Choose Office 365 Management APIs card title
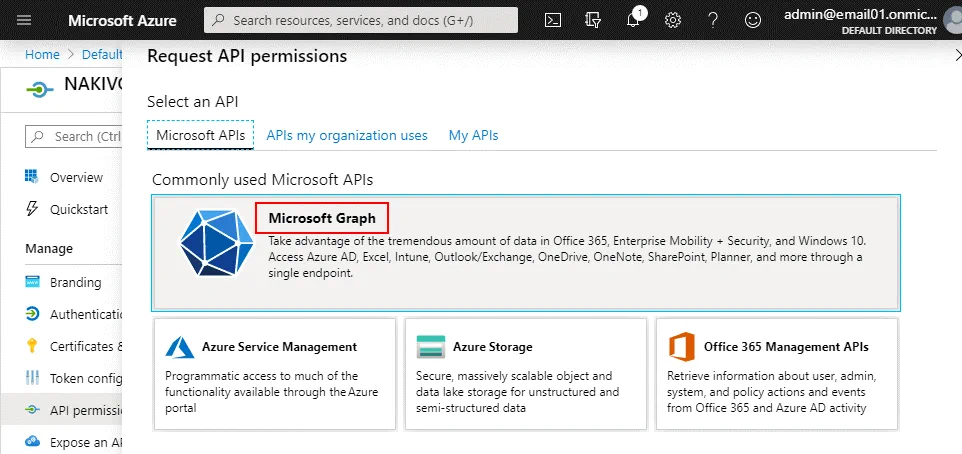This screenshot has width=962, height=454. click(786, 347)
